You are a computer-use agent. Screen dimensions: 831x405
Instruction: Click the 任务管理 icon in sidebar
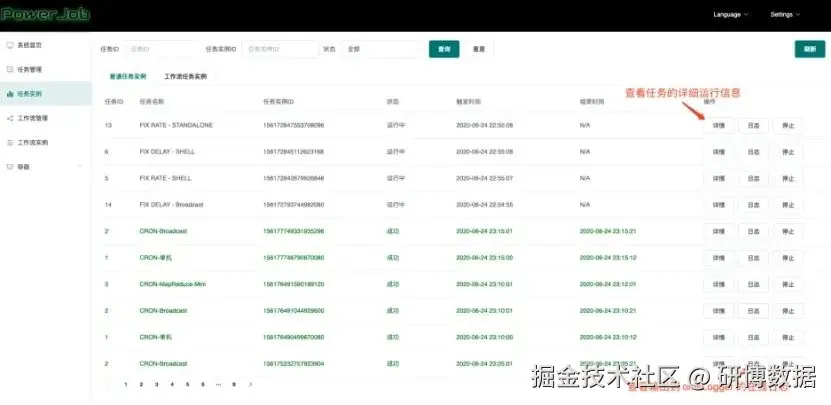pos(10,69)
